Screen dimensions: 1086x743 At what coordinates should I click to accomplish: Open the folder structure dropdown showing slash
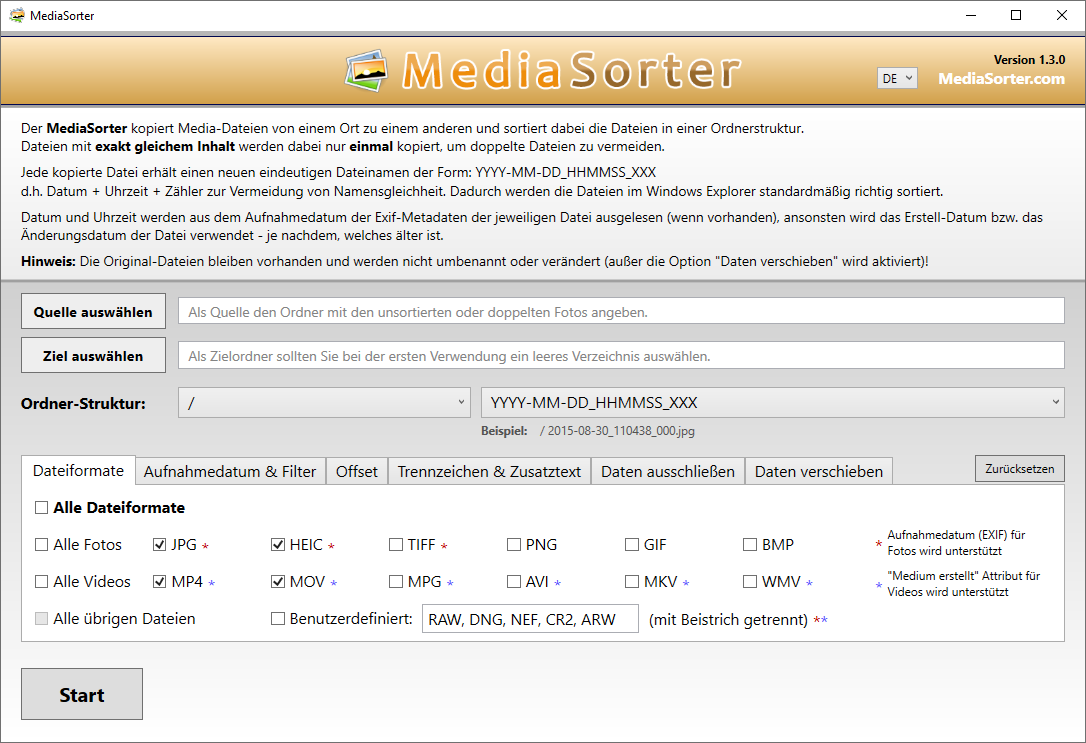pyautogui.click(x=324, y=403)
